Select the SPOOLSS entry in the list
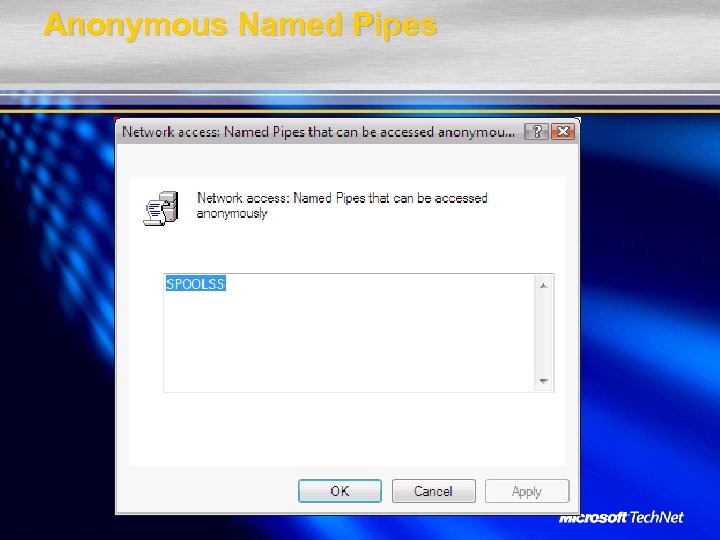The height and width of the screenshot is (540, 720). coord(196,284)
